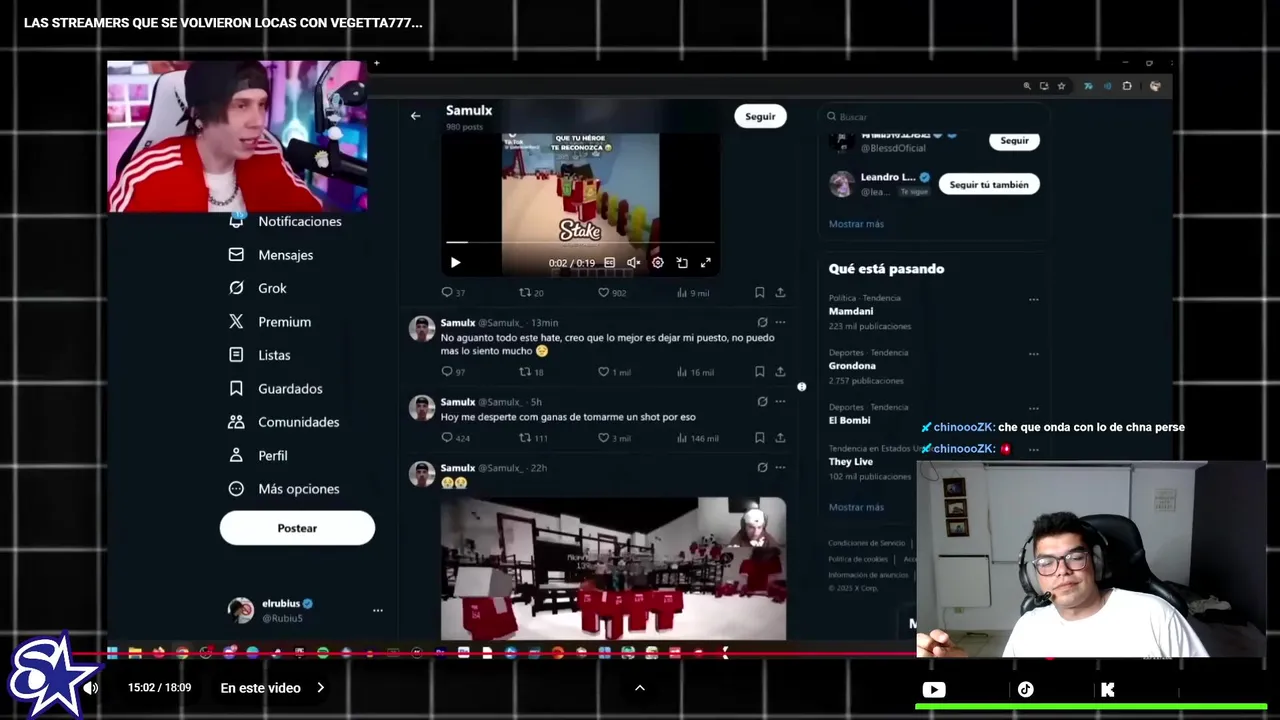Share the 'No aguanto todo este hate' tweet
The image size is (1280, 720).
tap(780, 372)
